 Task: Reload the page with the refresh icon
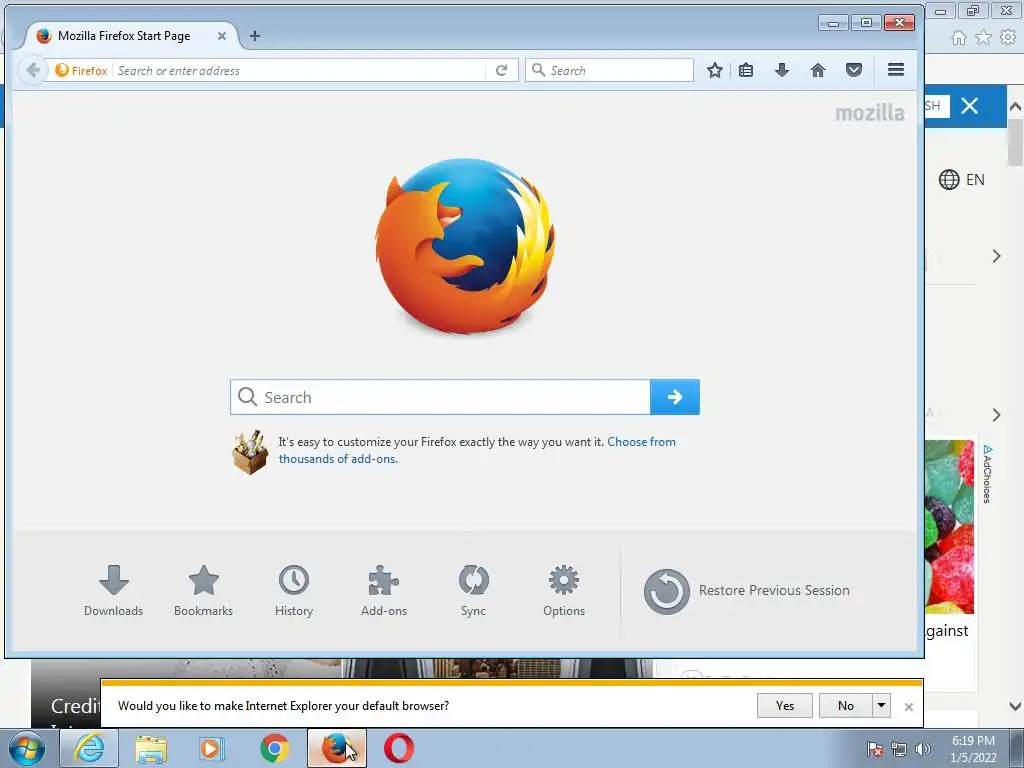pyautogui.click(x=502, y=71)
